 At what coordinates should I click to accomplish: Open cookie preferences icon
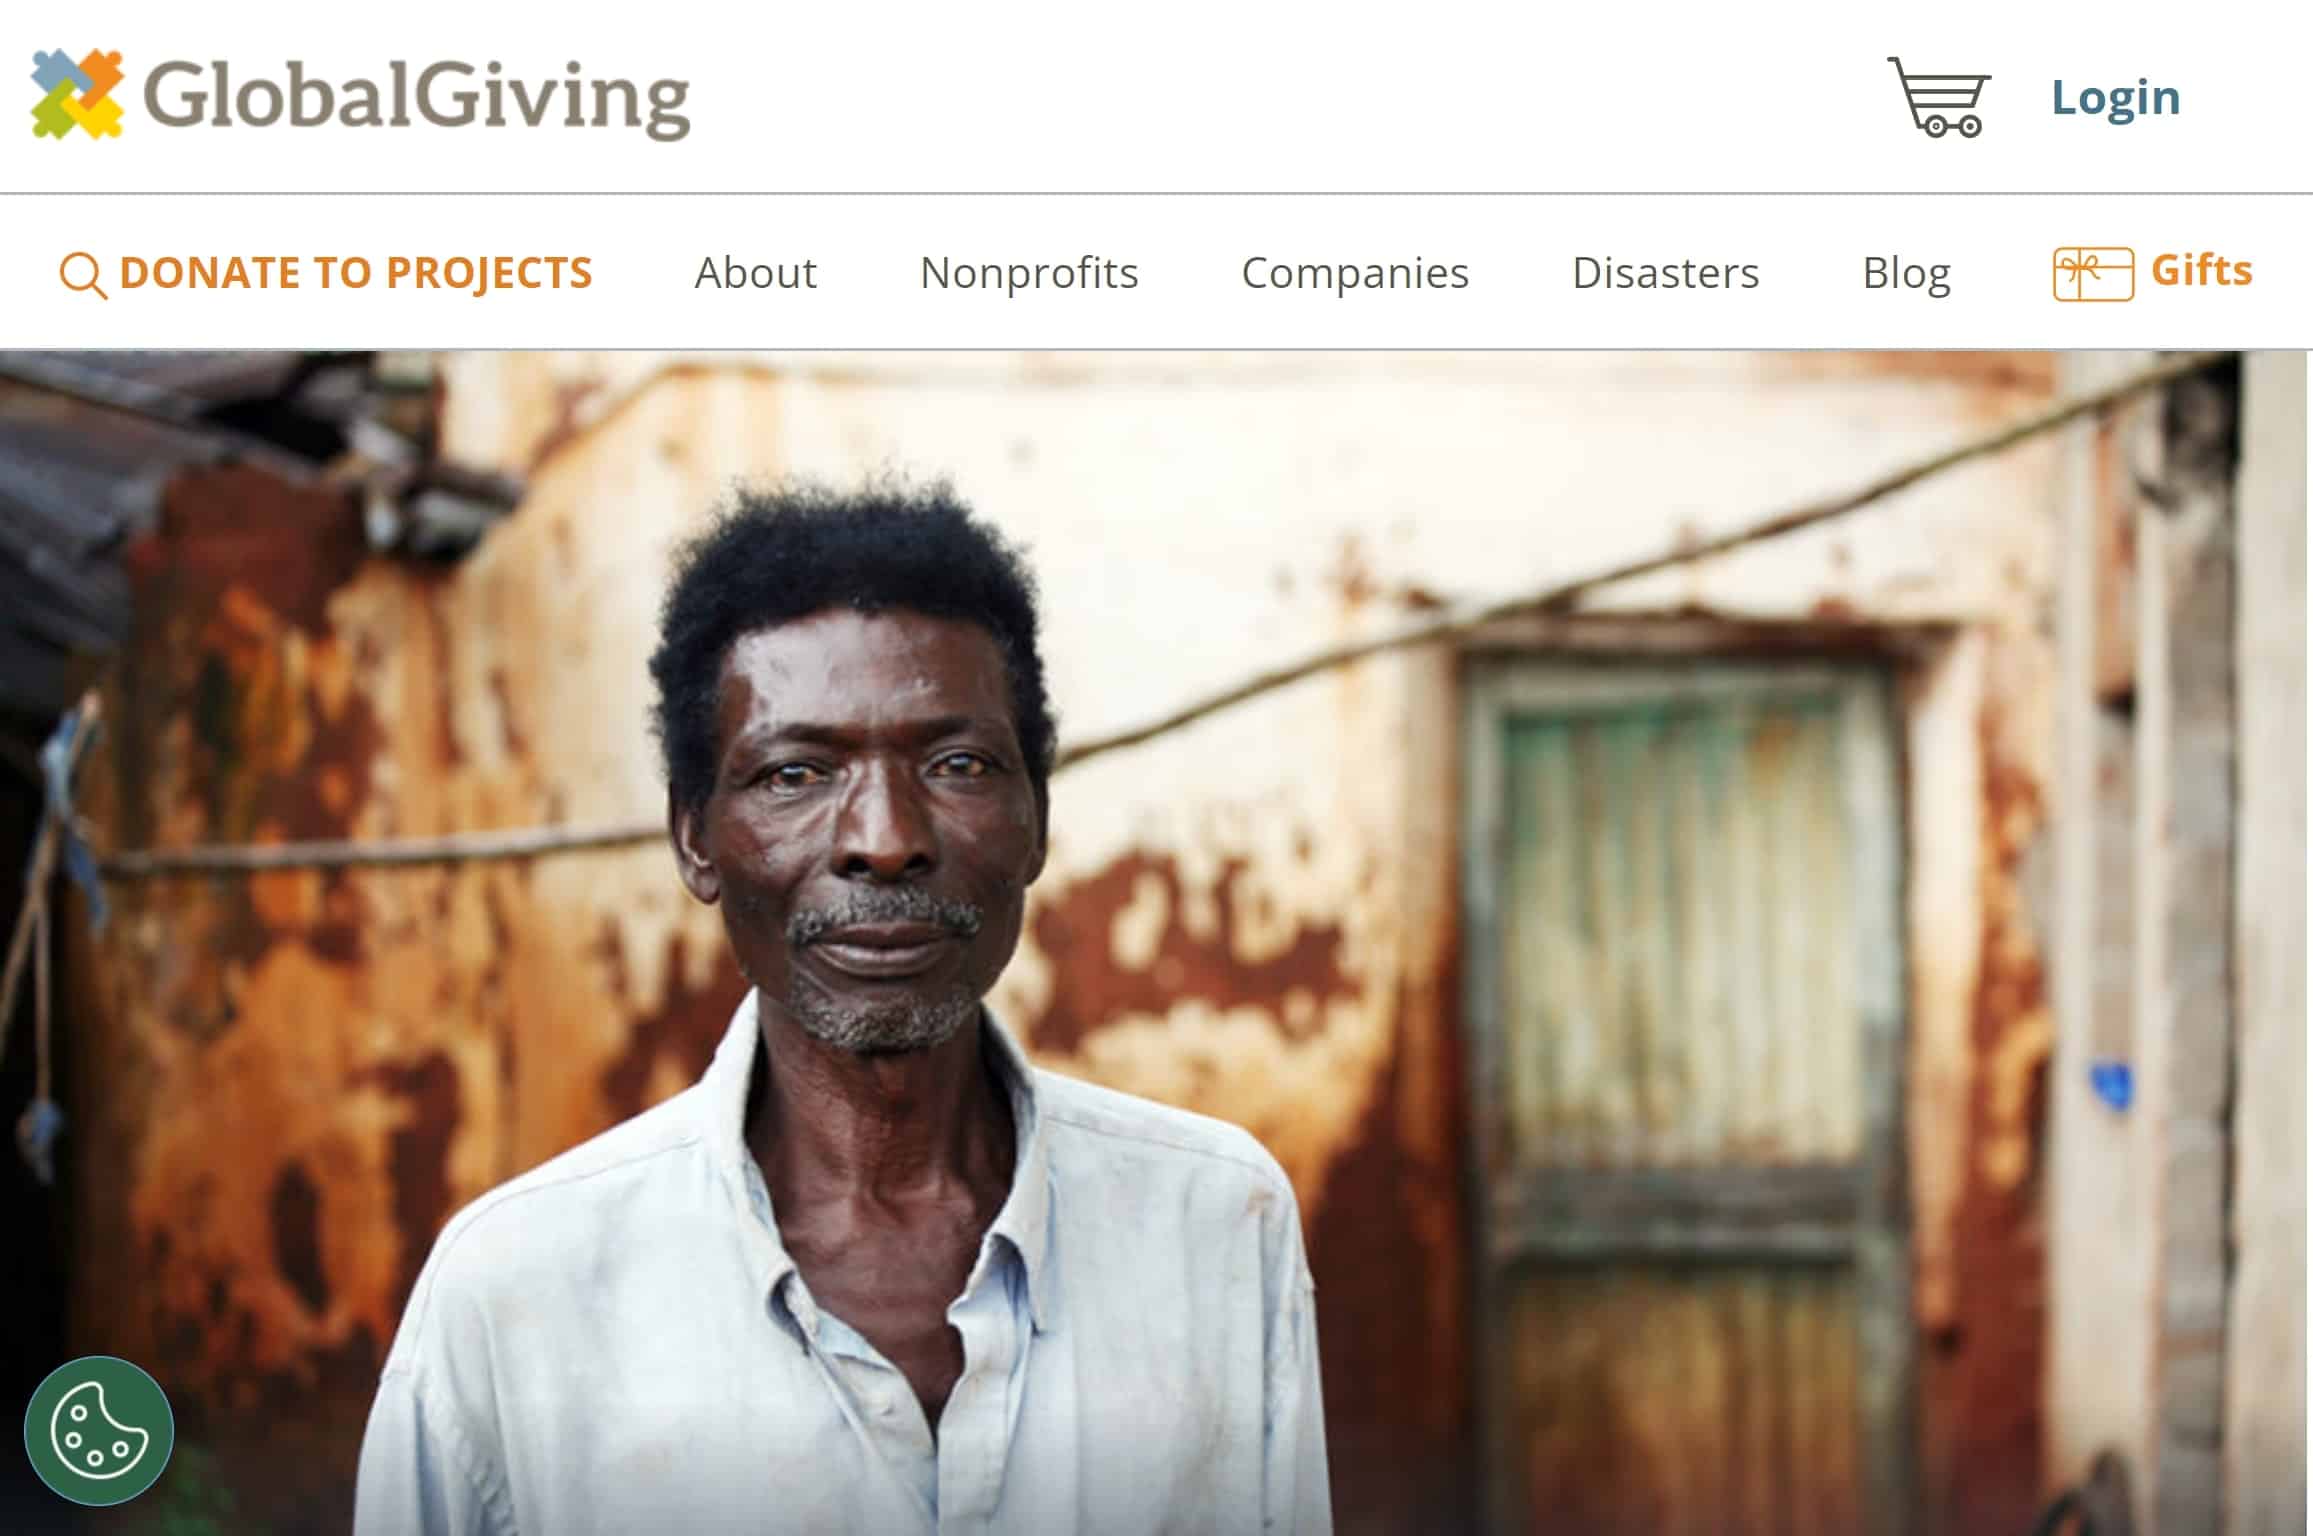[x=99, y=1431]
